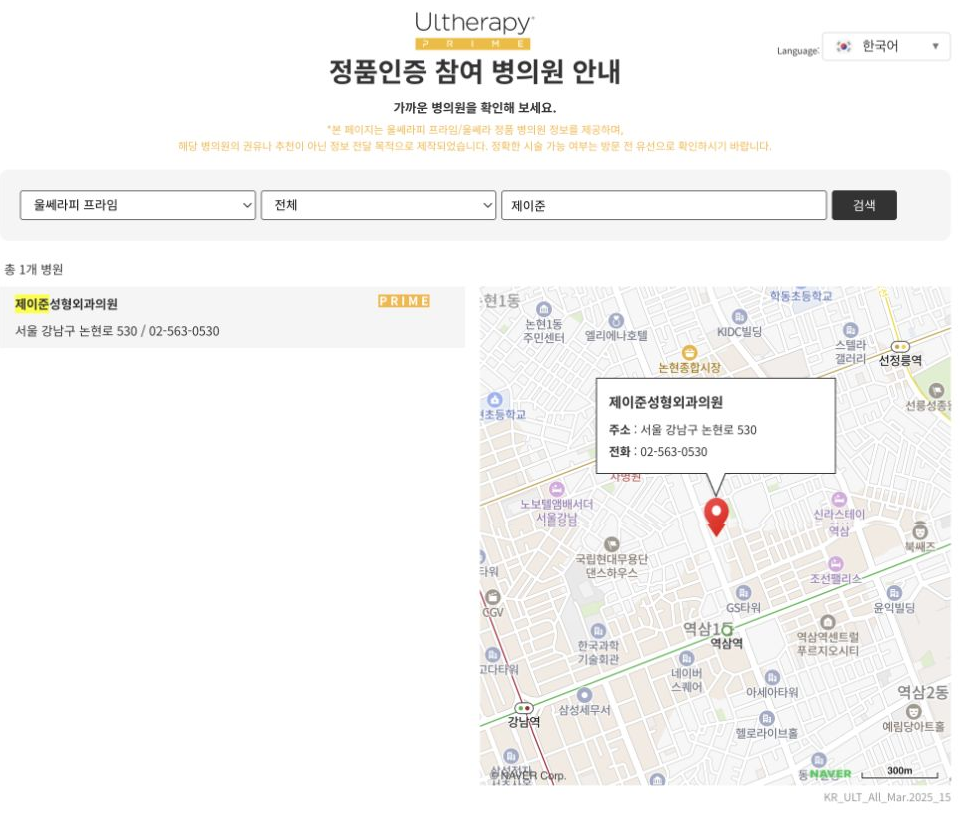Click the 학동초등학교 label on map
960x824 pixels.
click(801, 296)
